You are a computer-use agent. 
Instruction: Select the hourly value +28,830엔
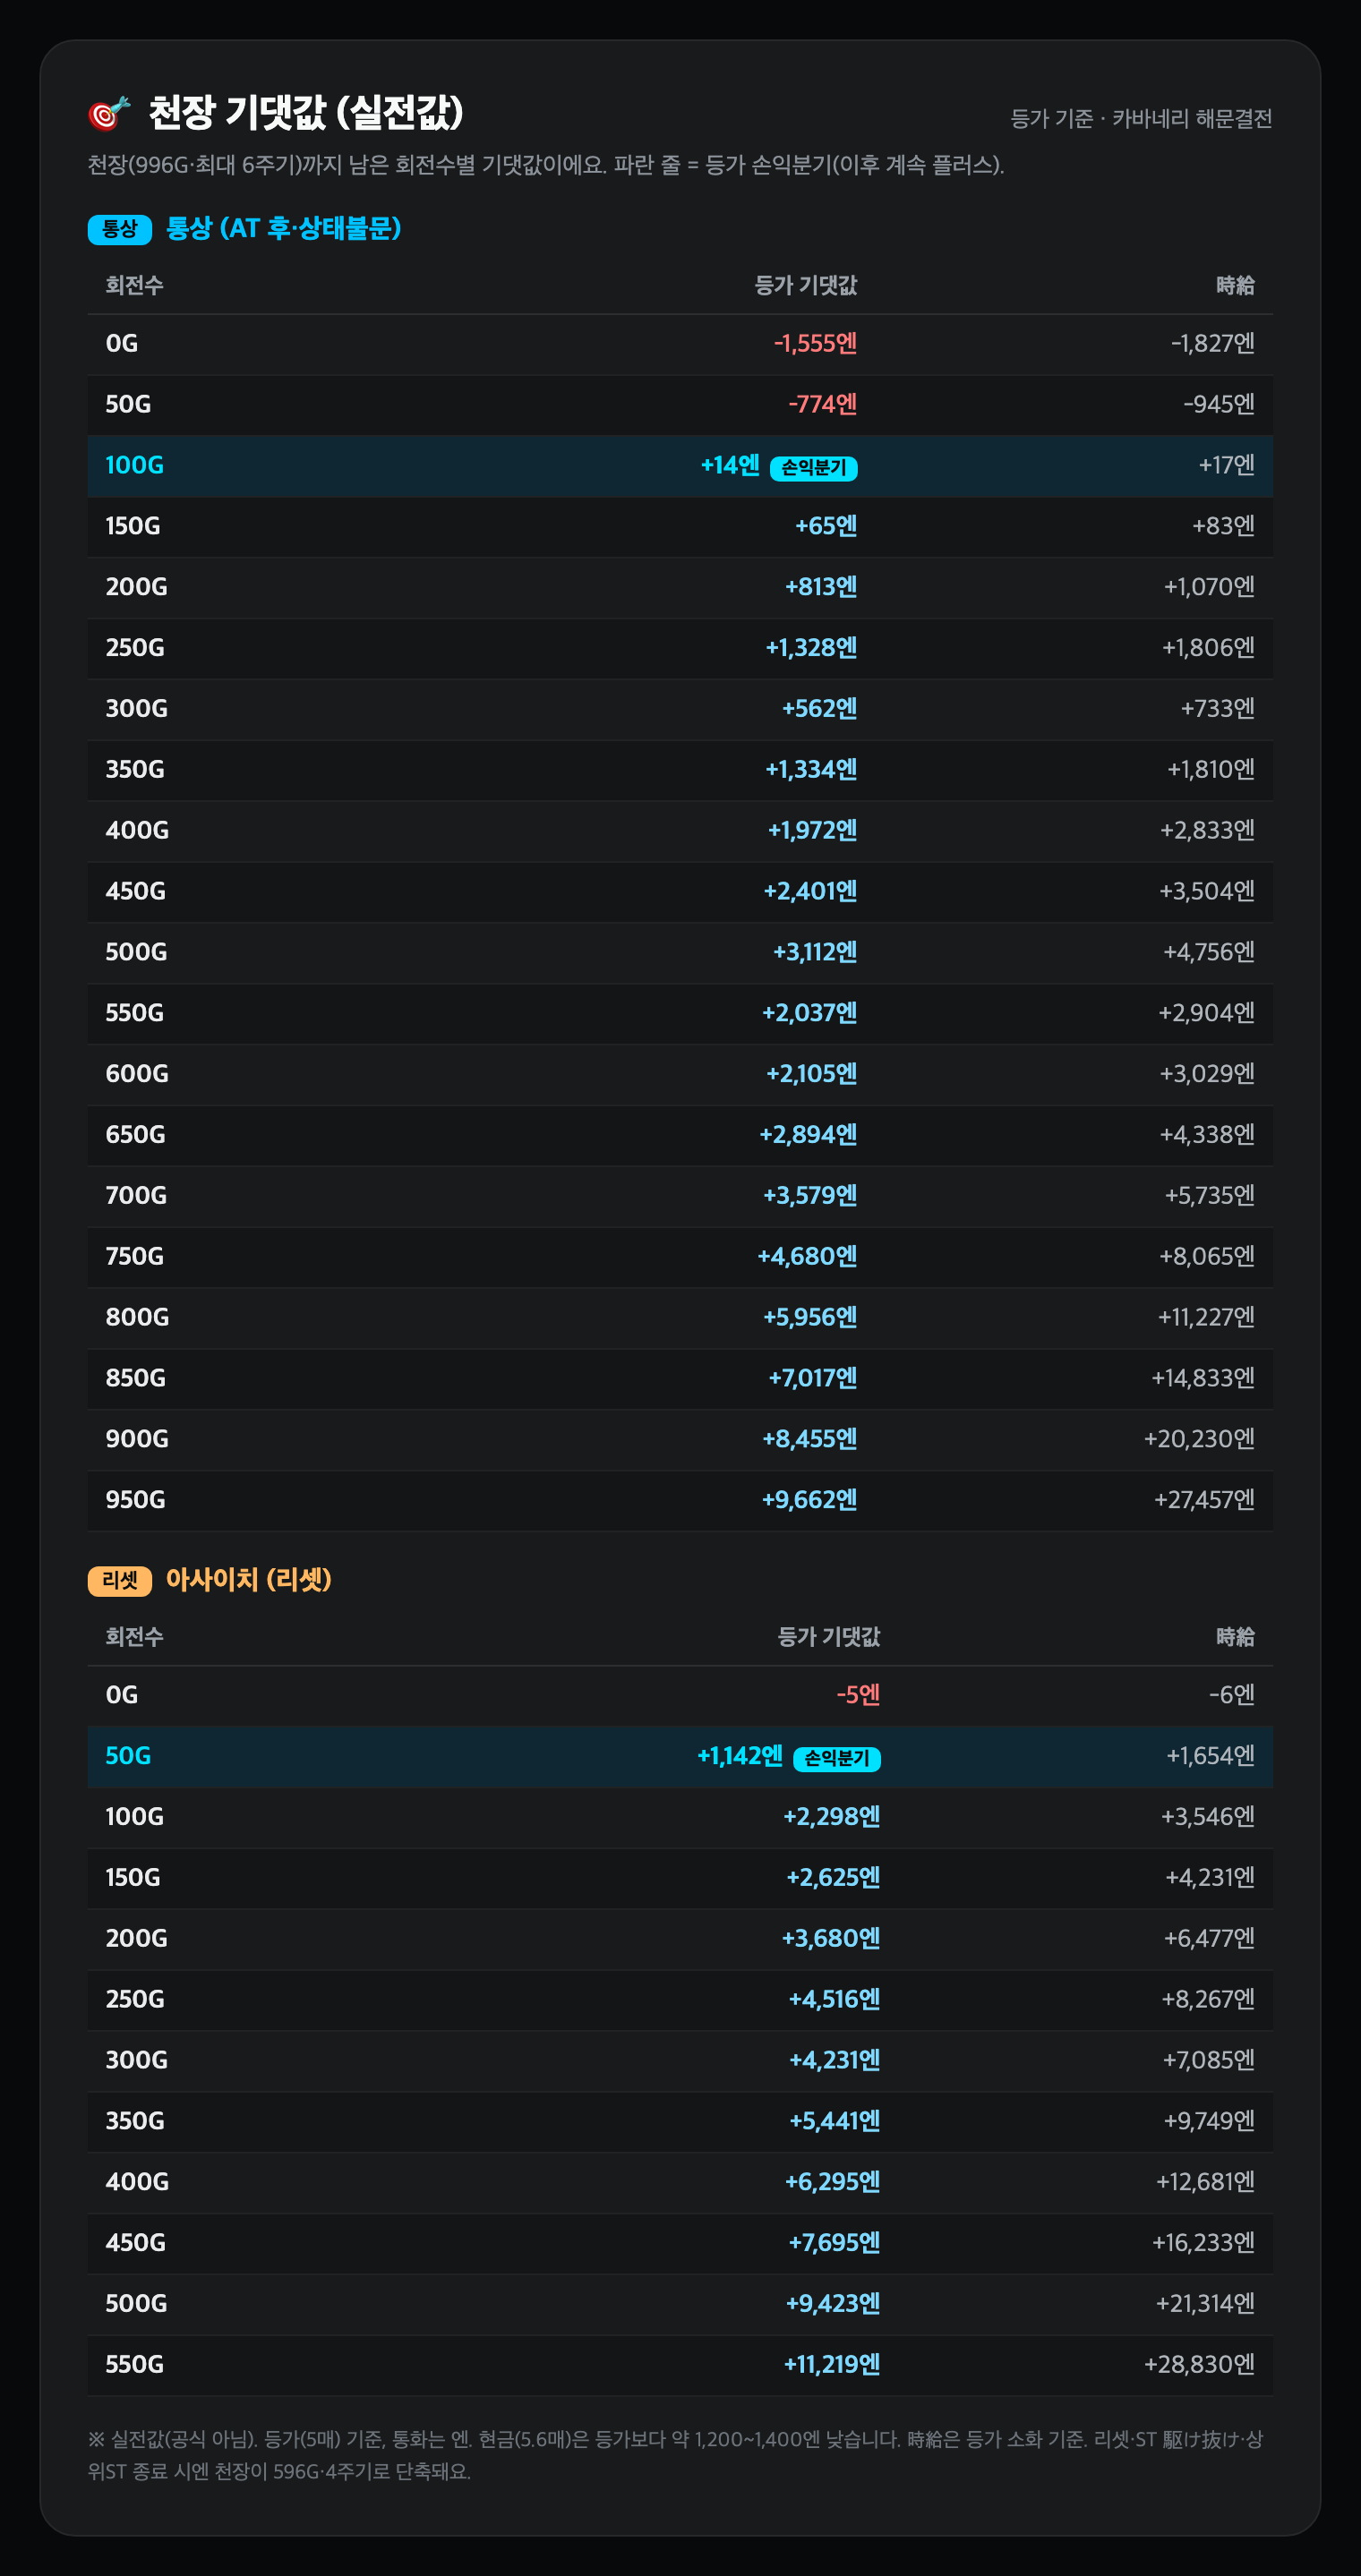(1199, 2366)
